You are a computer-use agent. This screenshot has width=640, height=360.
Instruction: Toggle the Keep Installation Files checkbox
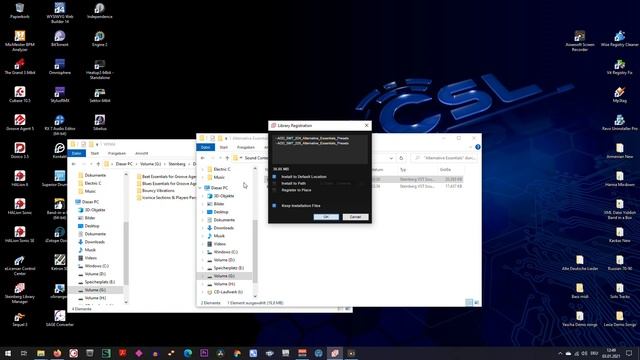coord(274,205)
